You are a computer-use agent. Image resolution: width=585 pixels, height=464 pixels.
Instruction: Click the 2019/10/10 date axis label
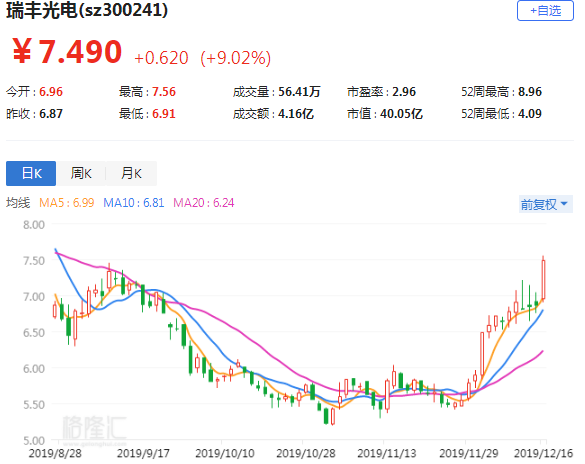pyautogui.click(x=225, y=454)
